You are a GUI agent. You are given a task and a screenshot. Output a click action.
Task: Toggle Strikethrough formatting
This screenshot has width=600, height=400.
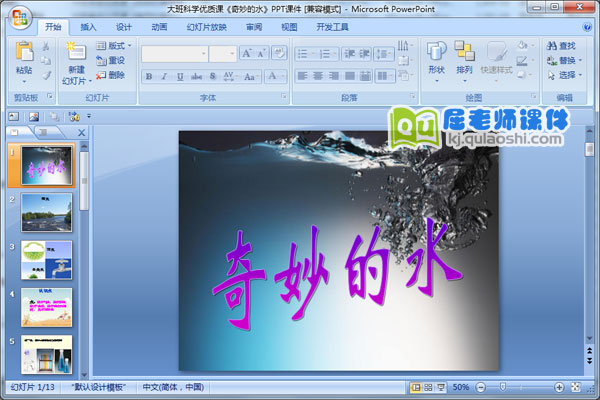(x=196, y=76)
